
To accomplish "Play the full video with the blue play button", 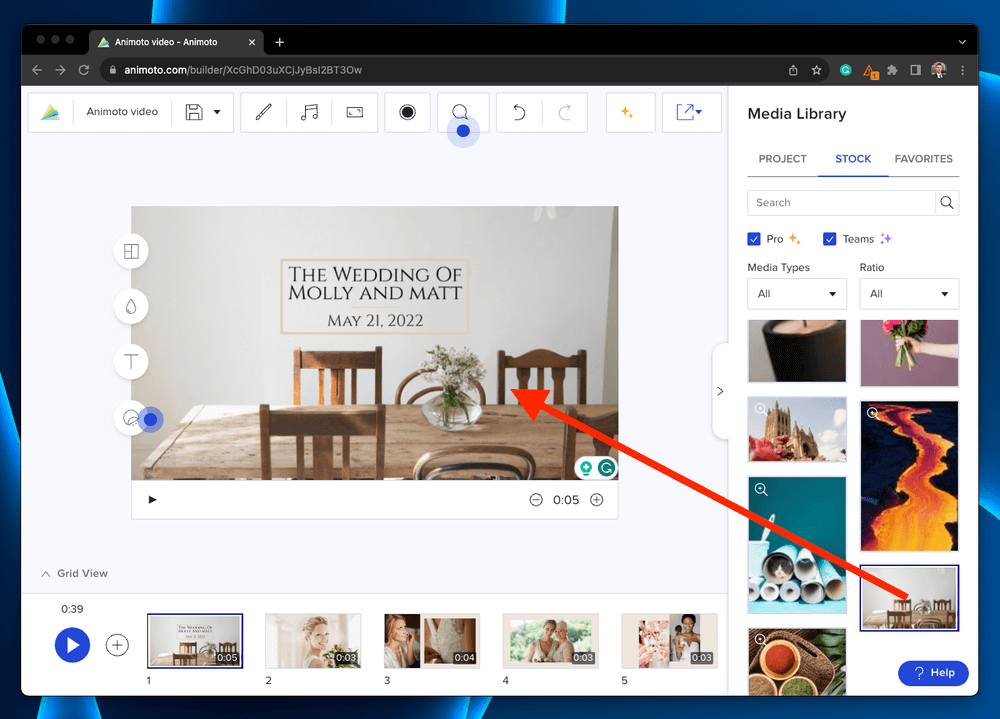I will click(x=72, y=645).
